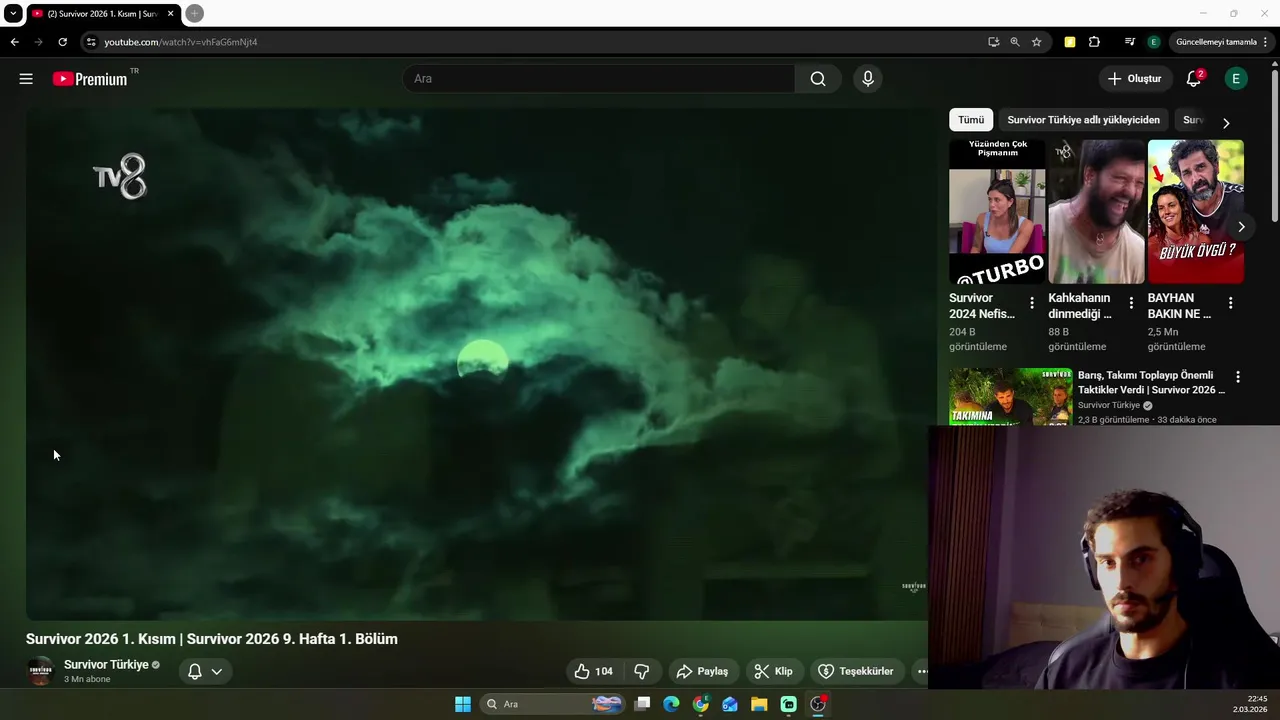1280x720 pixels.
Task: Open the YouTube guide hamburger menu
Action: (26, 79)
